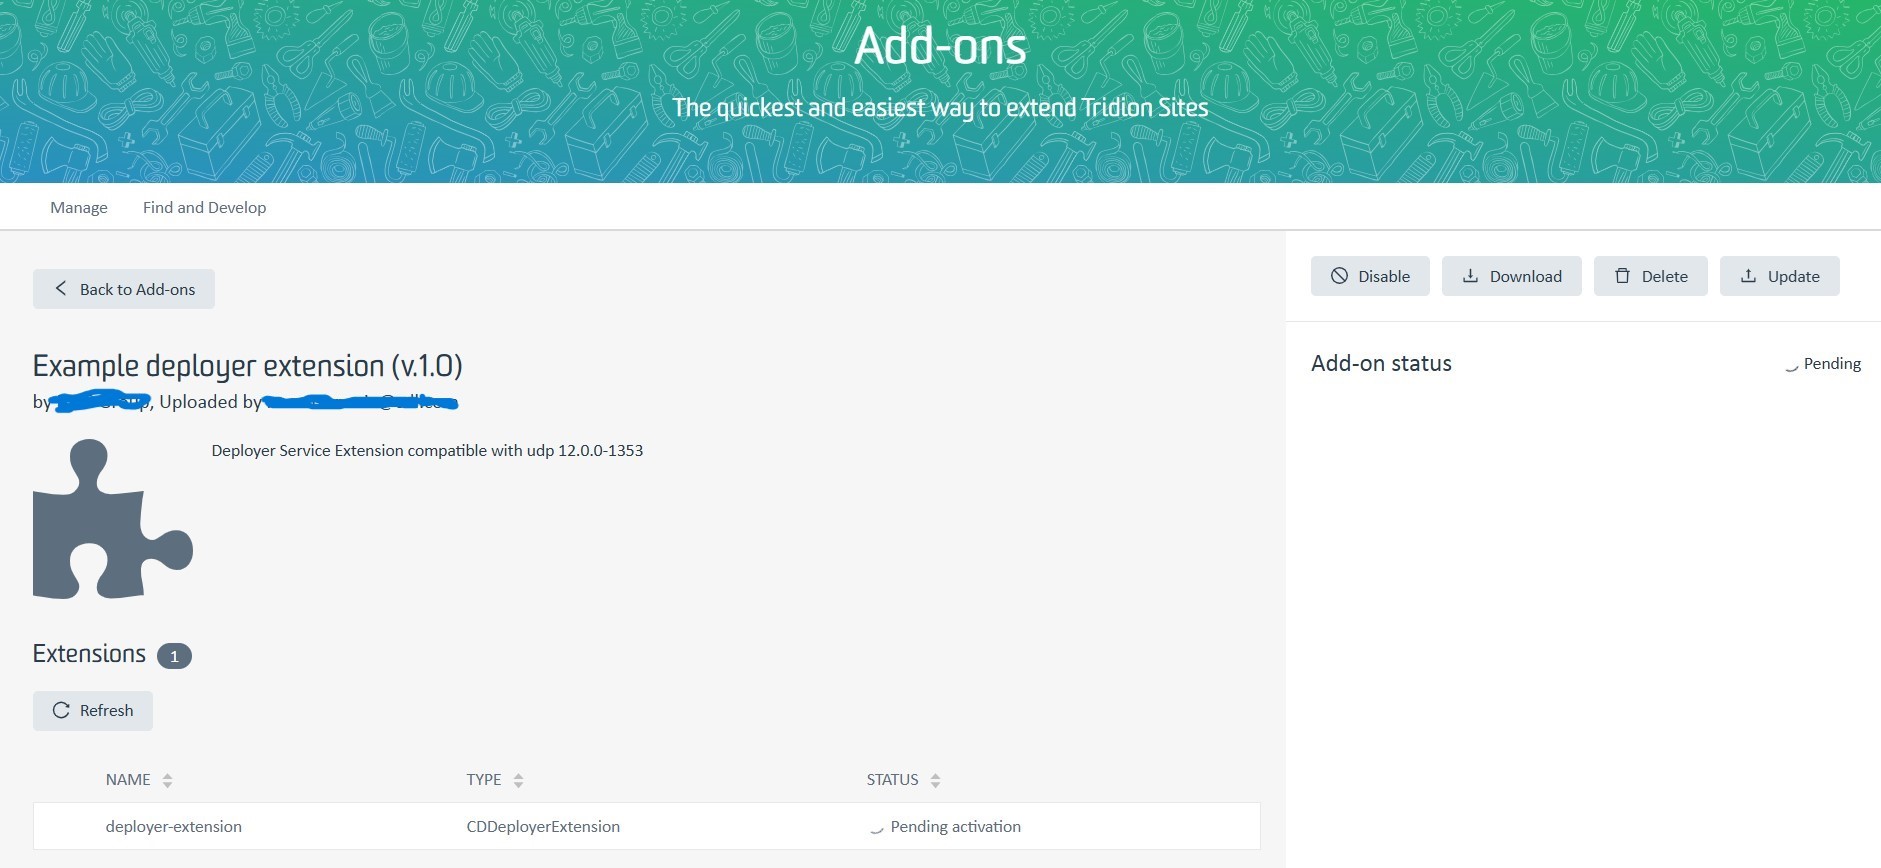This screenshot has width=1881, height=868.
Task: Download the add-on package
Action: (x=1512, y=276)
